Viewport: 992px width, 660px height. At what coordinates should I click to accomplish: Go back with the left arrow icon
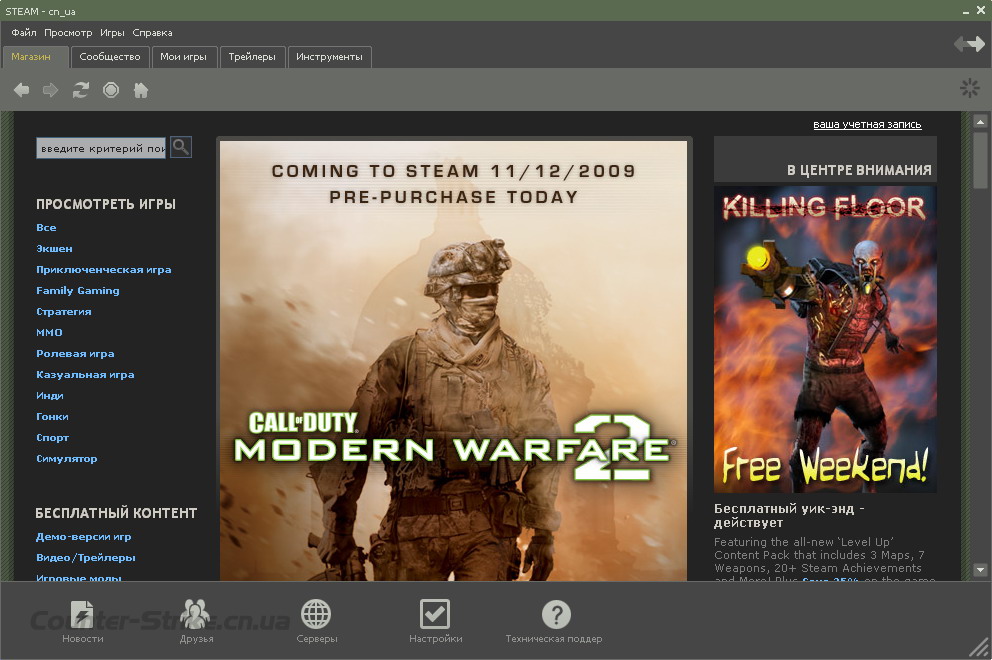[x=22, y=90]
